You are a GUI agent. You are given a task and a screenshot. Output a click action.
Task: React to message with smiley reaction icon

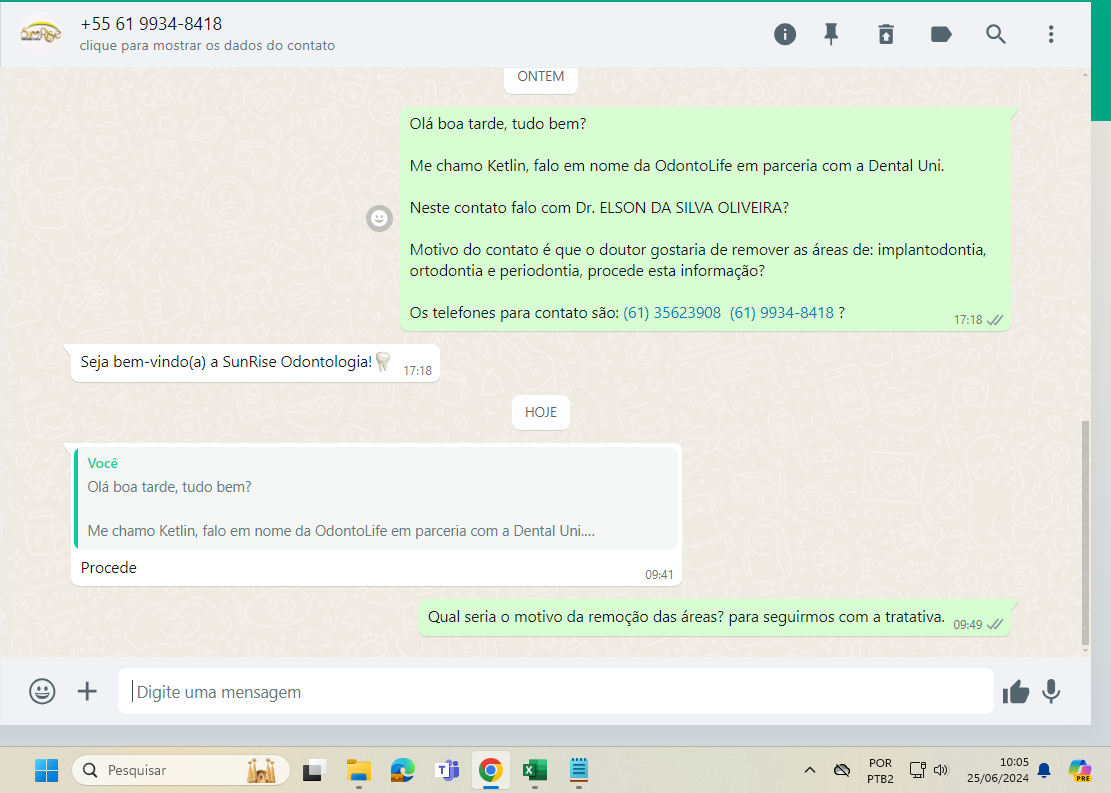[x=379, y=218]
